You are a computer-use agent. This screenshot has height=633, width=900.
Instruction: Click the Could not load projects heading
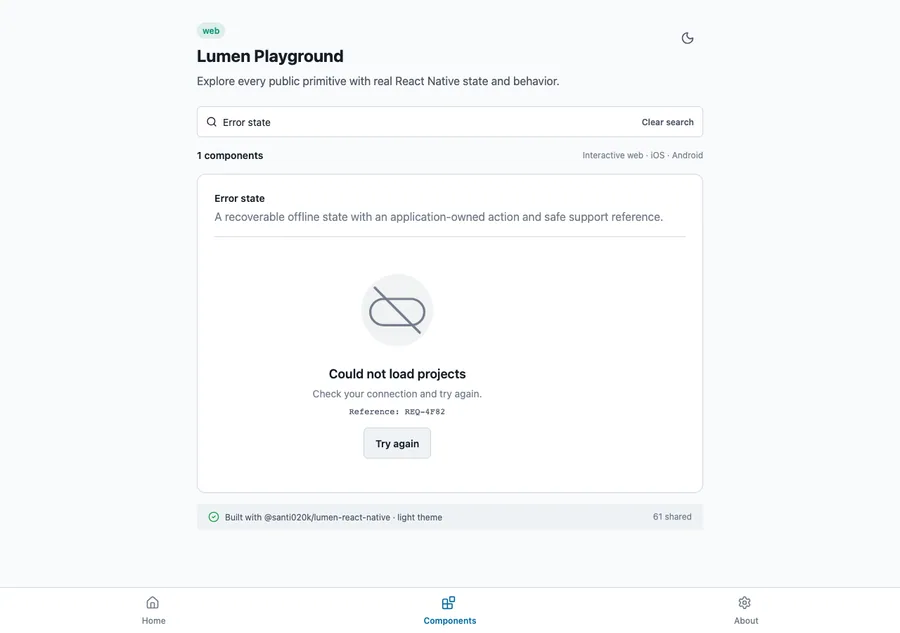click(x=397, y=374)
